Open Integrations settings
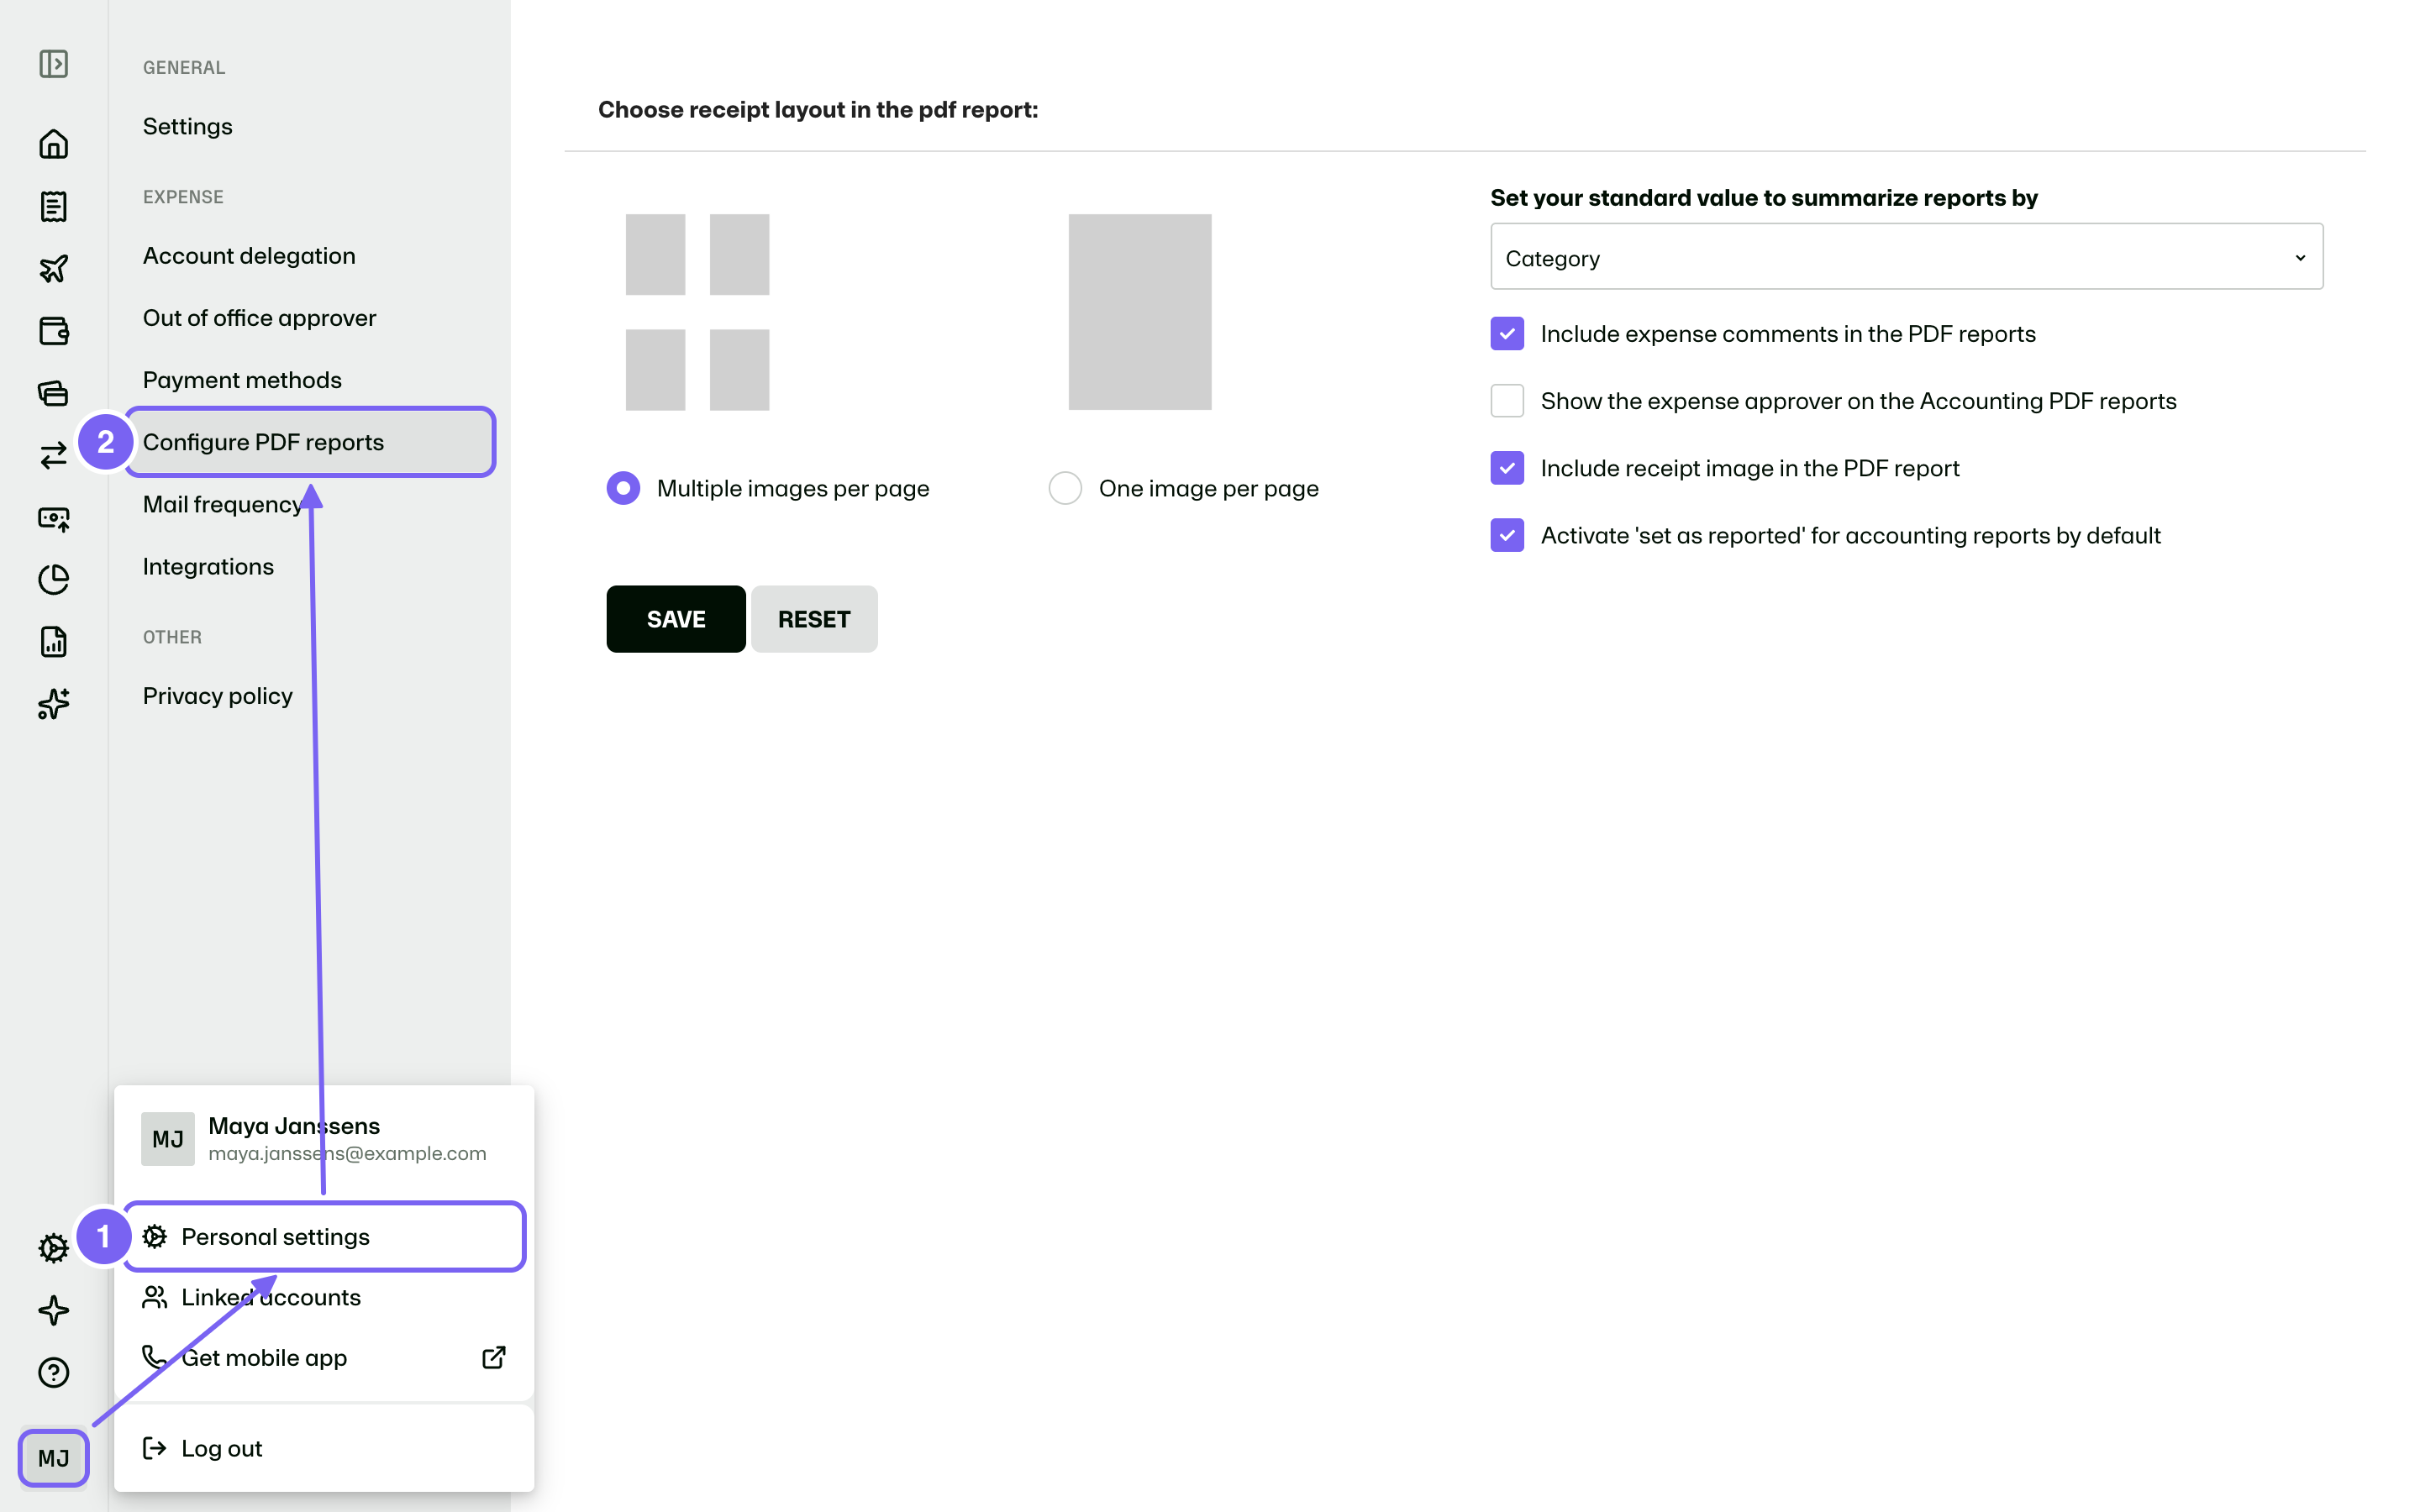The width and height of the screenshot is (2420, 1512). pyautogui.click(x=208, y=566)
